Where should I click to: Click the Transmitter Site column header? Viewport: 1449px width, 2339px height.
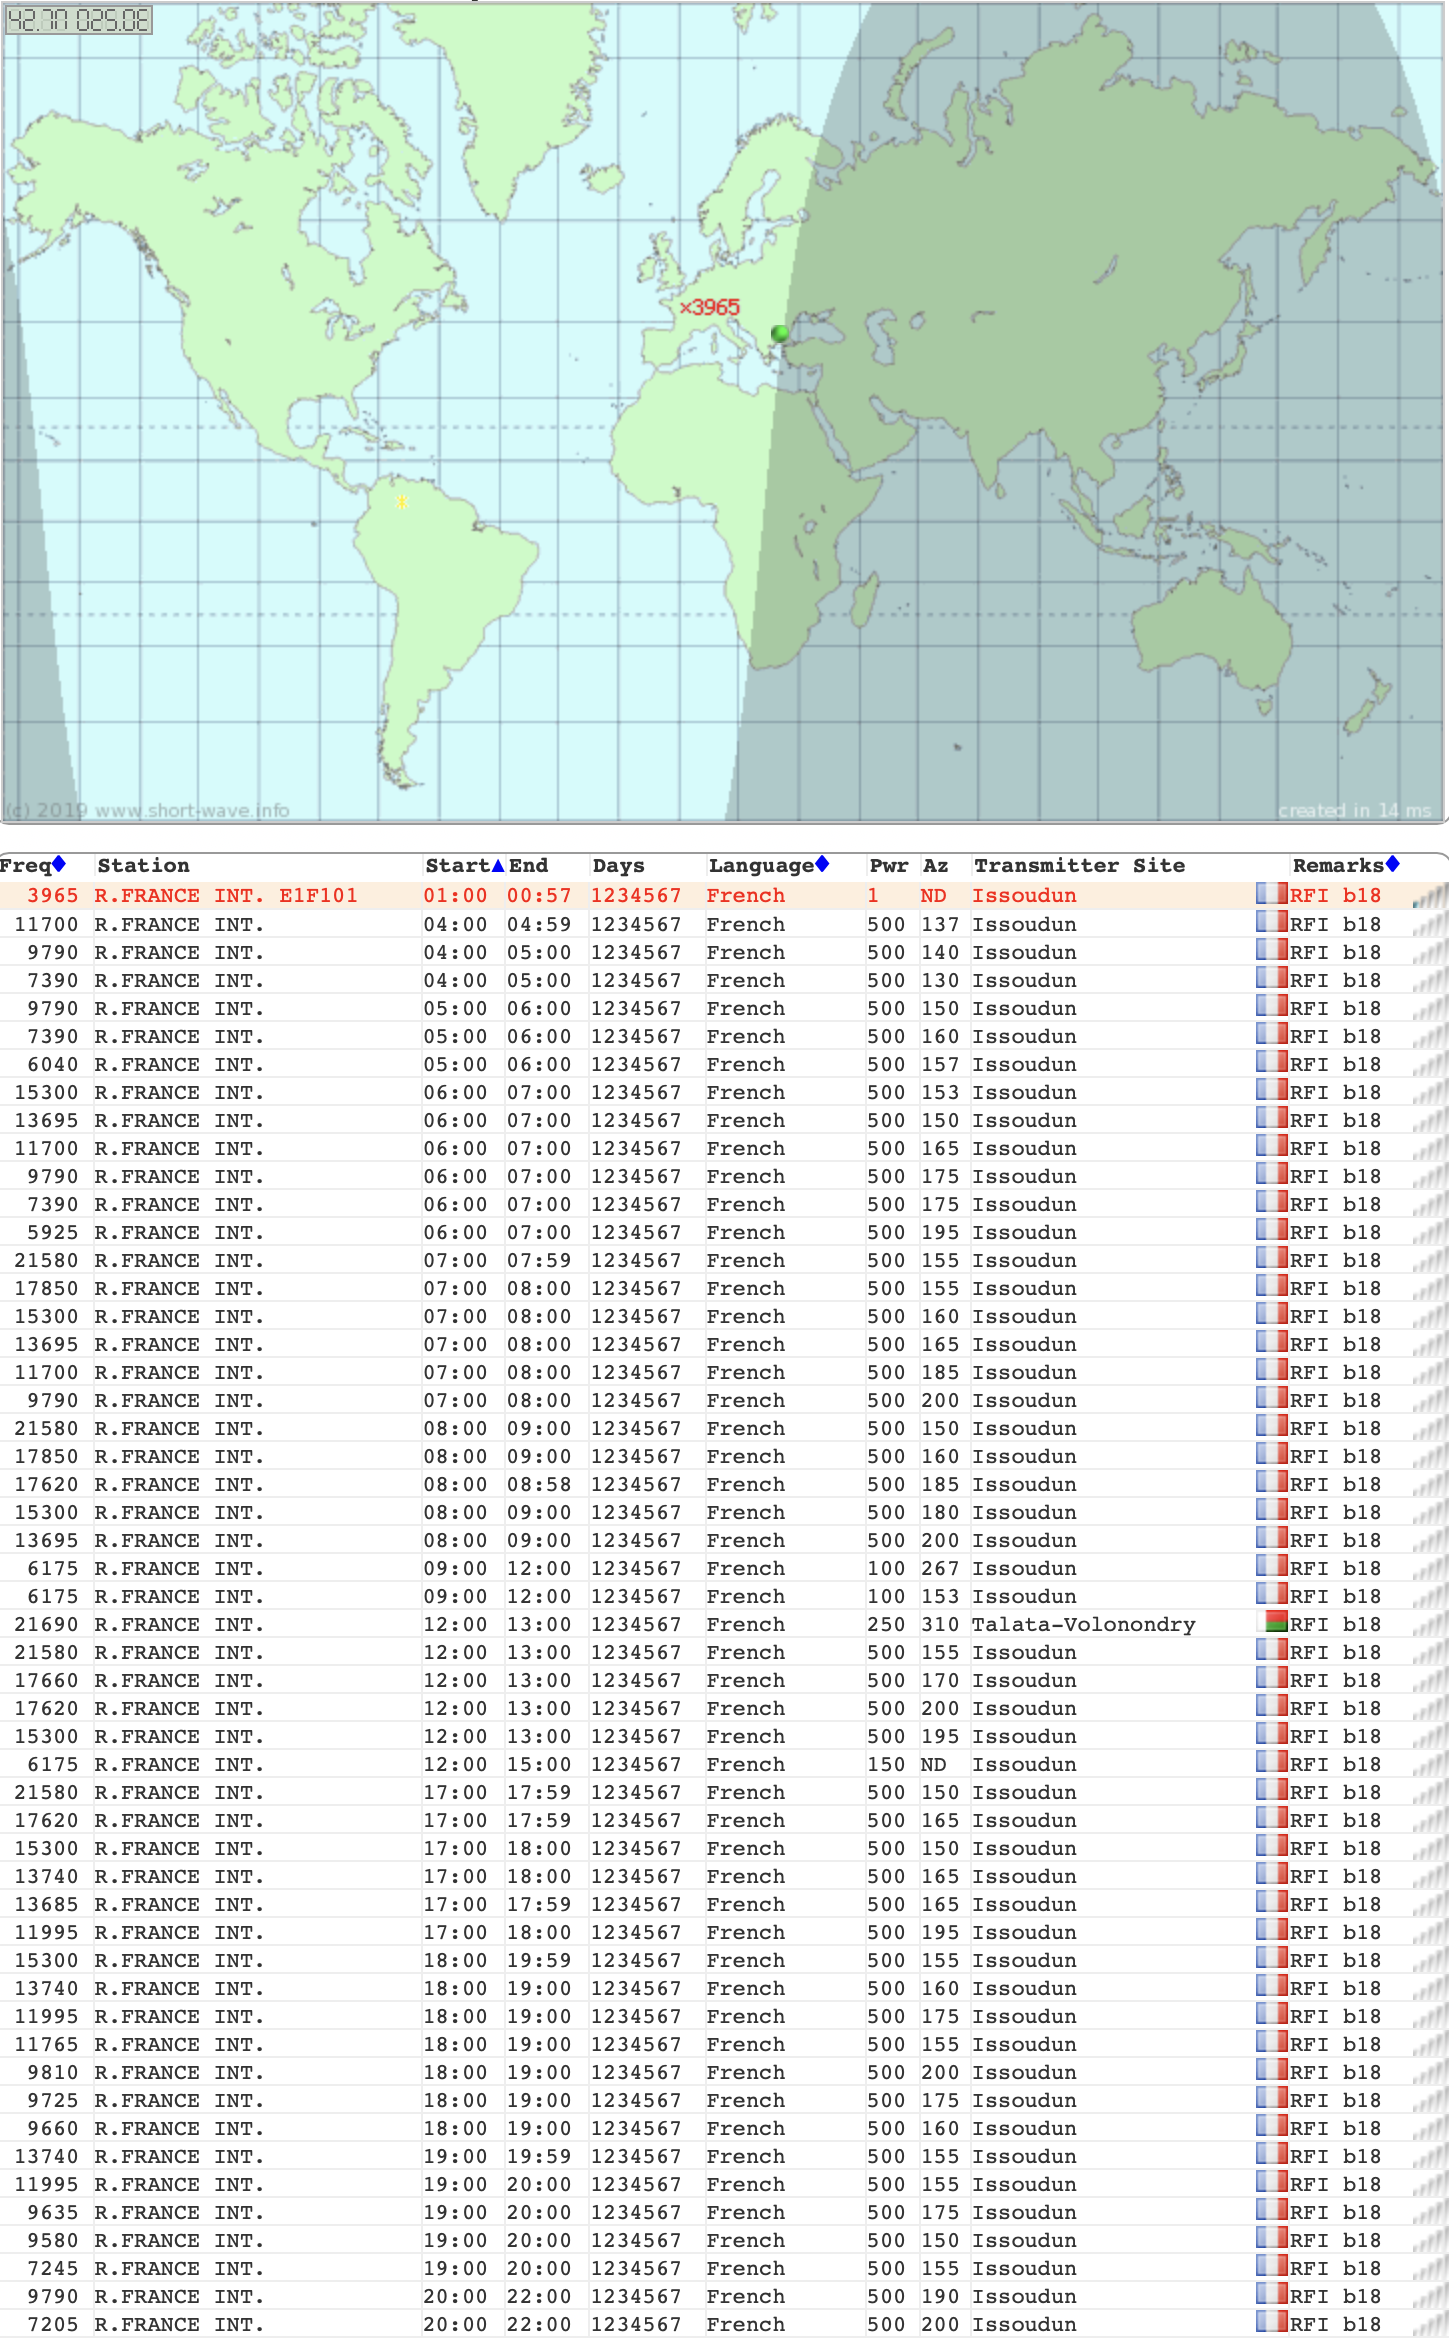(1079, 865)
